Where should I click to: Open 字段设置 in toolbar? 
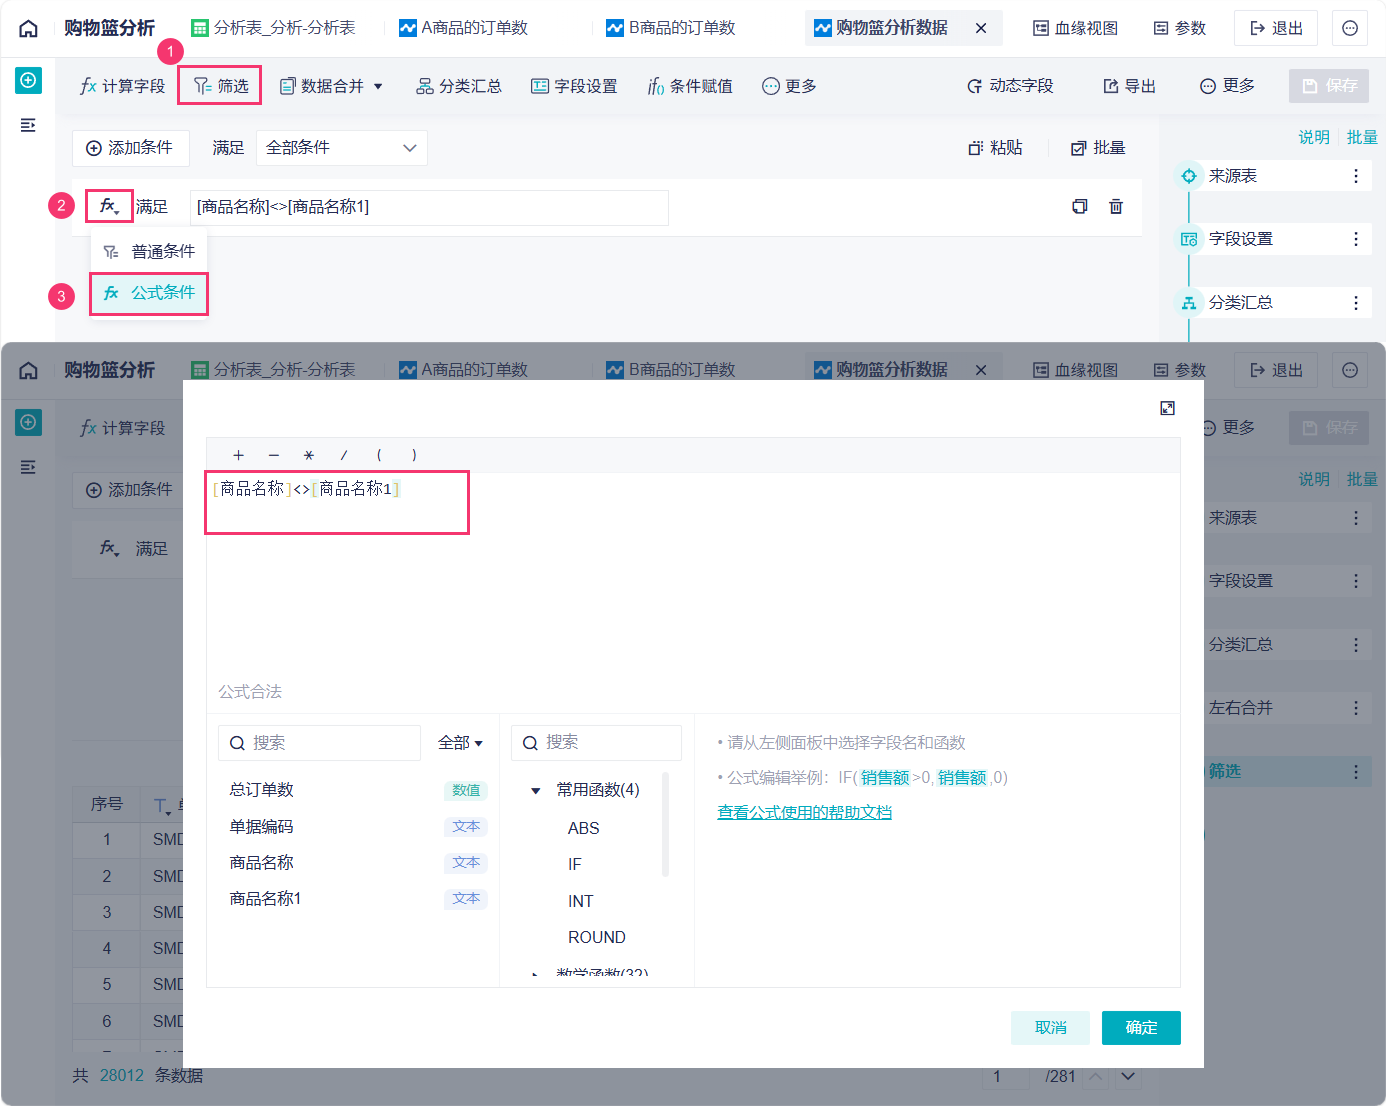click(574, 86)
